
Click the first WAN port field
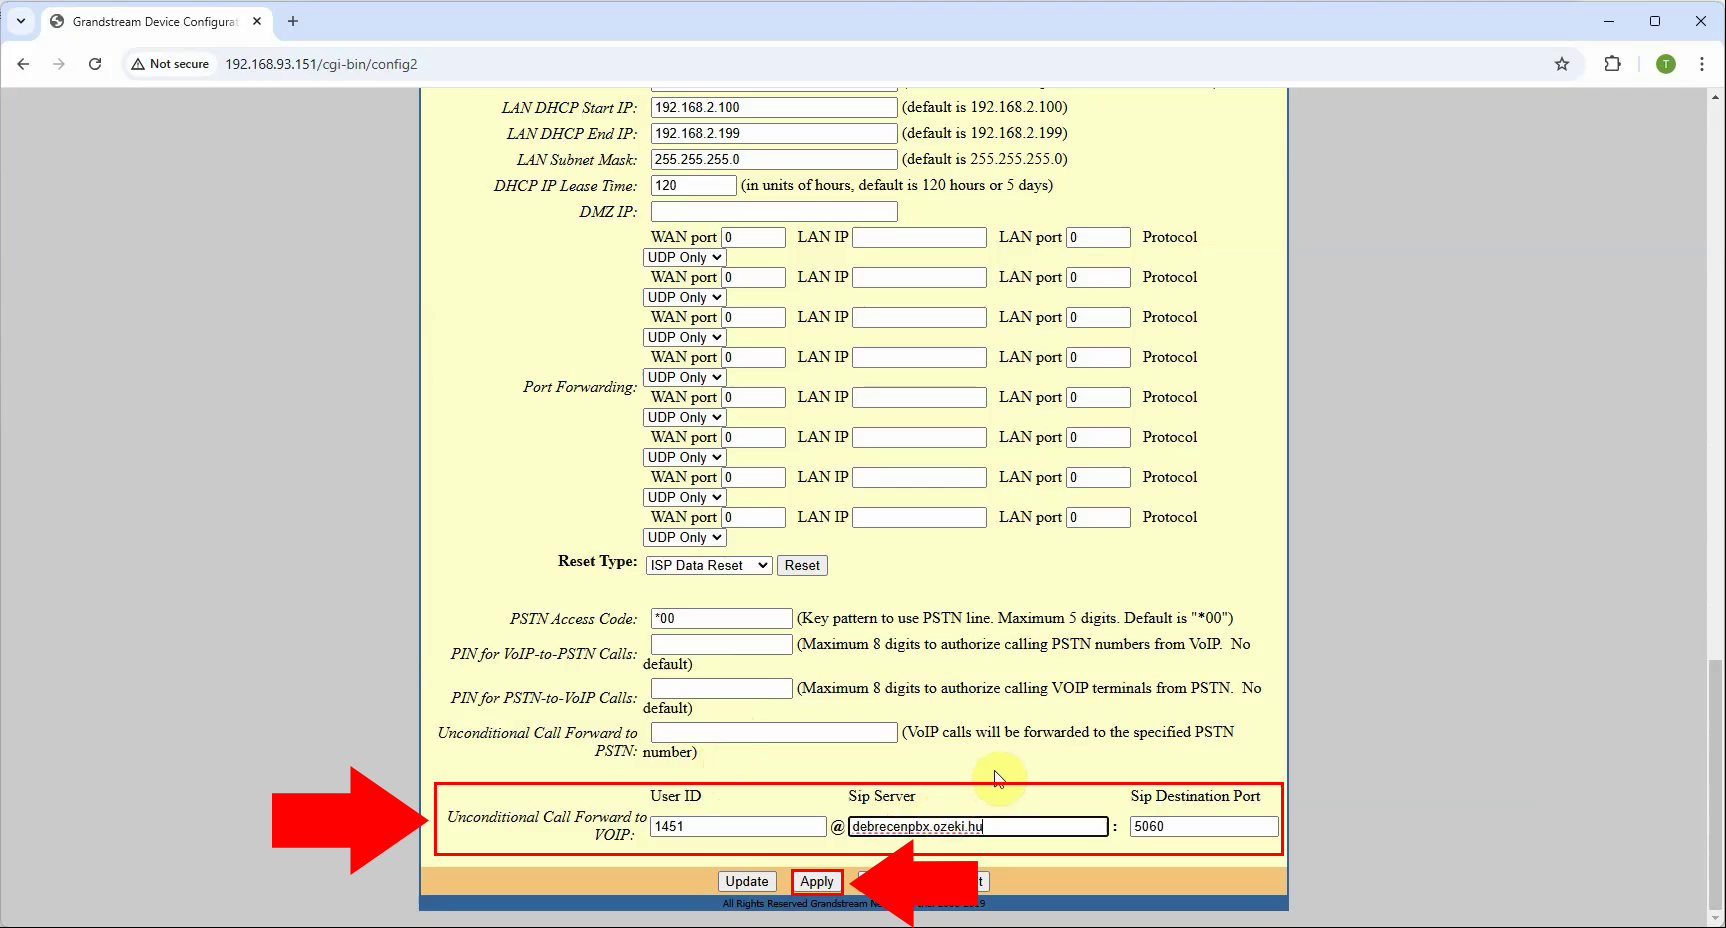pyautogui.click(x=754, y=237)
